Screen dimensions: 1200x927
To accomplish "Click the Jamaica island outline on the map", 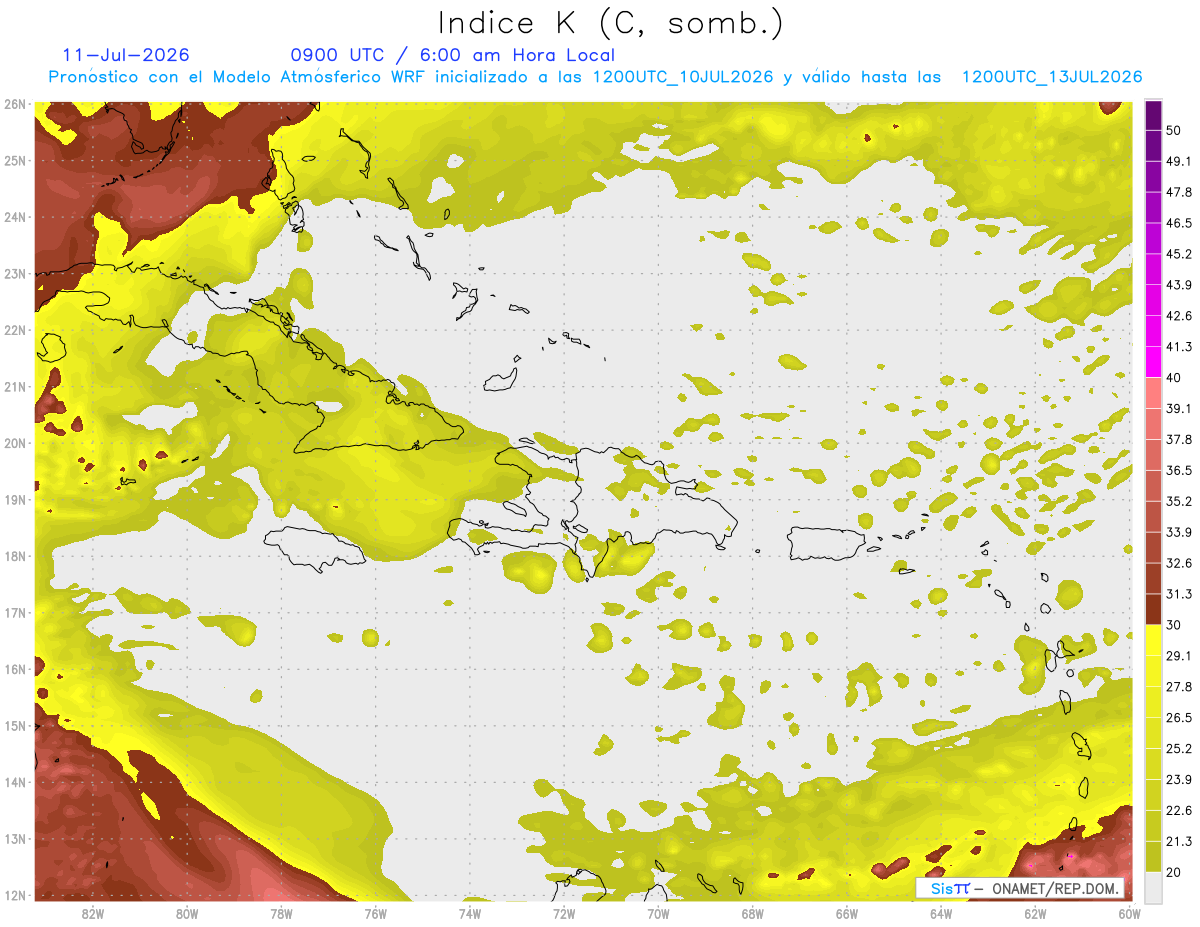I will 315,549.
